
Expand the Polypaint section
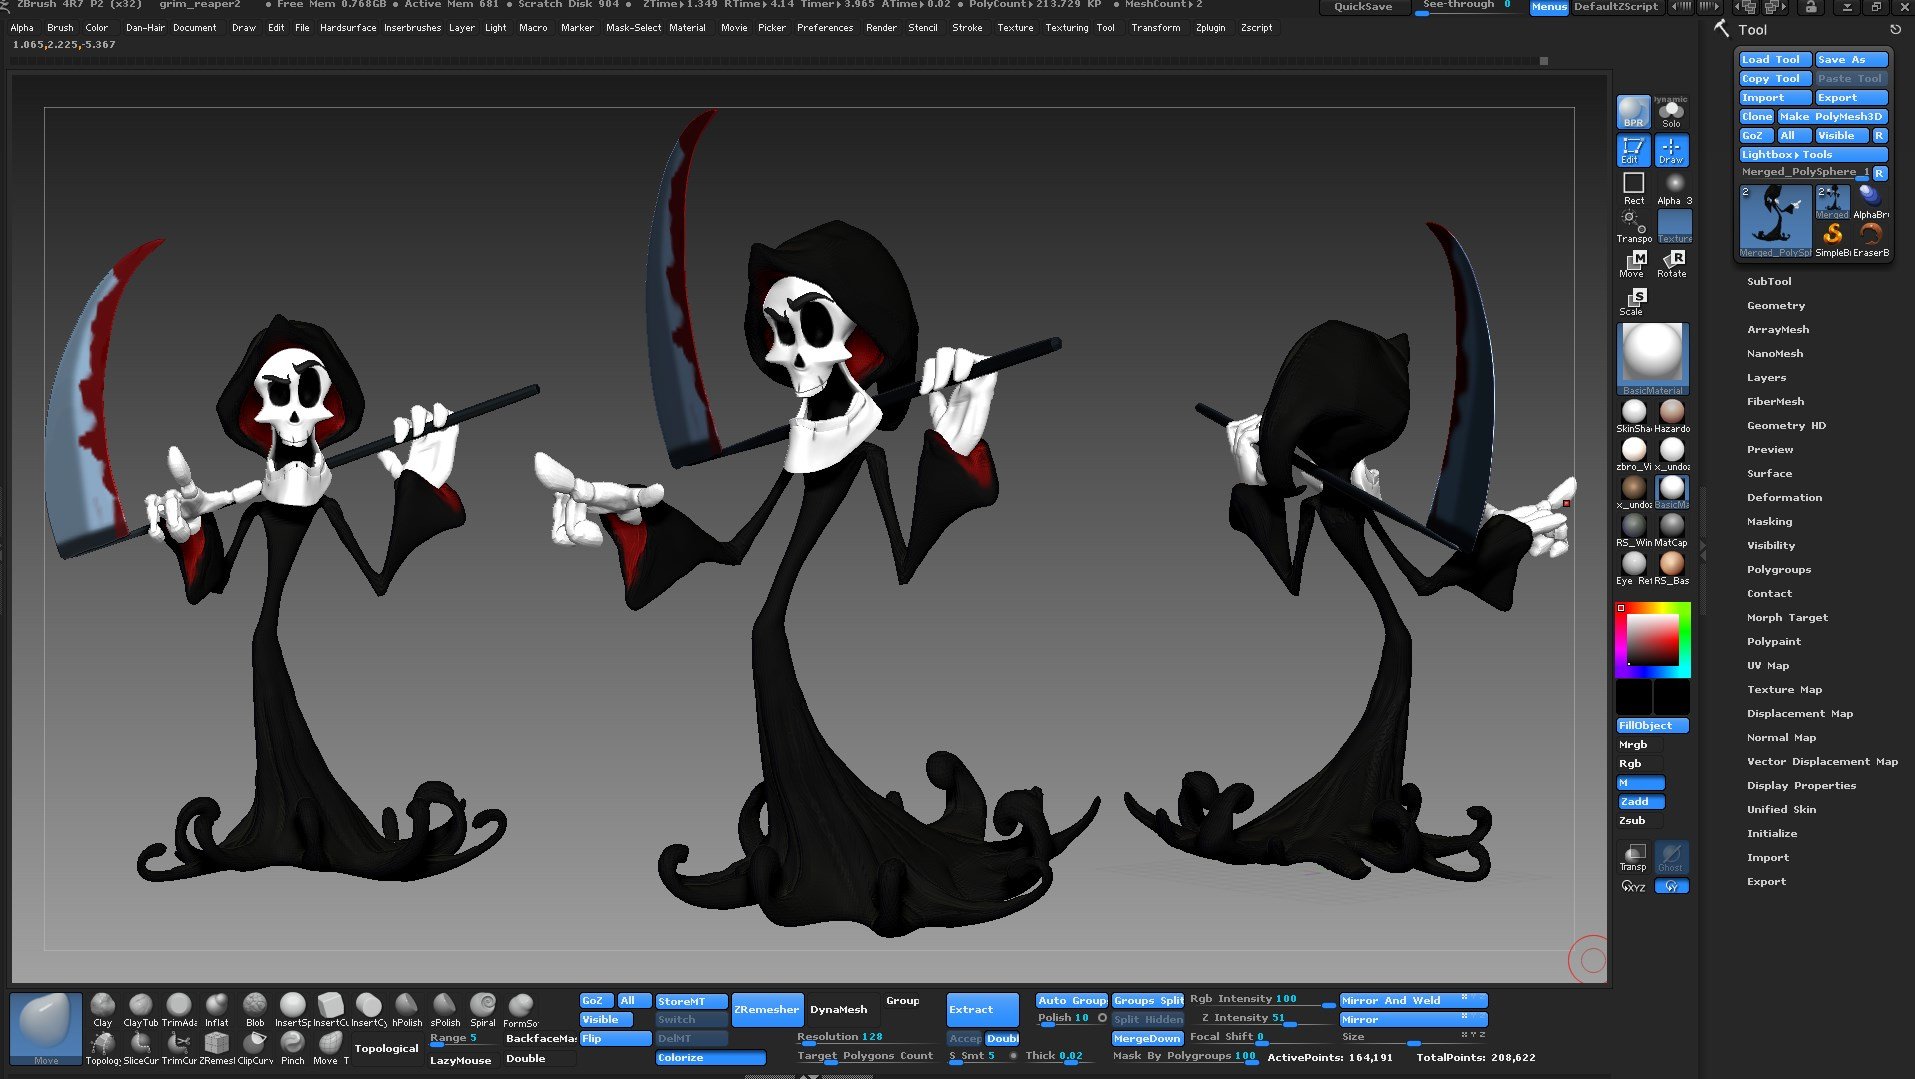pos(1773,641)
